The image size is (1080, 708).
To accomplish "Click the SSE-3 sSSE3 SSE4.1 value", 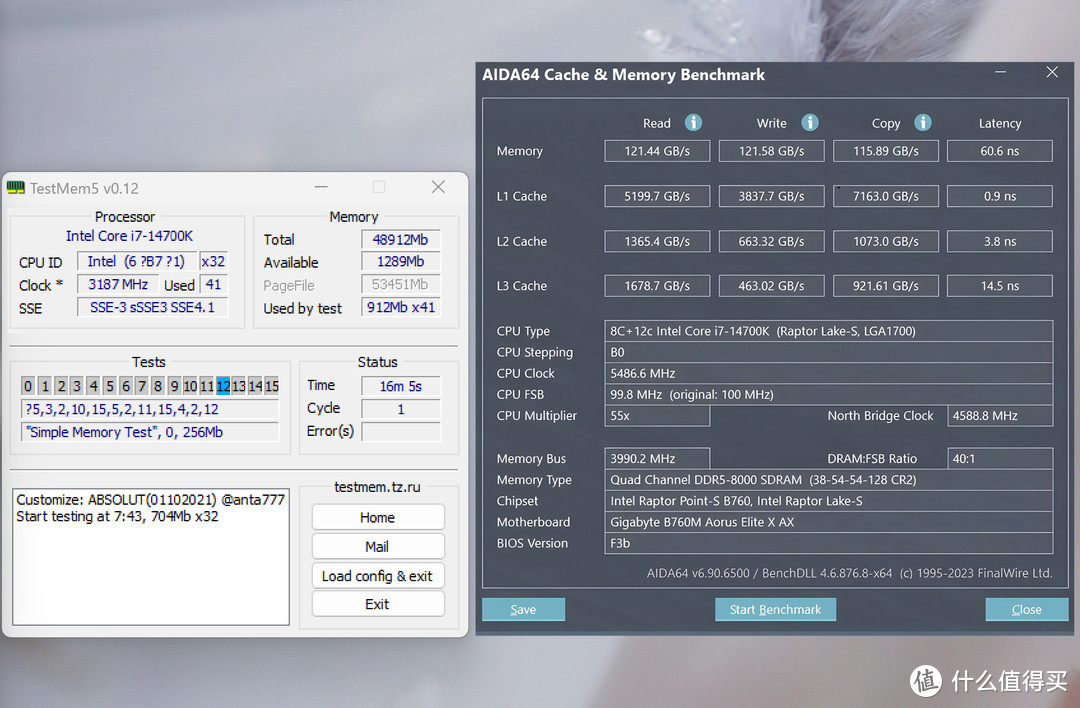I will 152,307.
